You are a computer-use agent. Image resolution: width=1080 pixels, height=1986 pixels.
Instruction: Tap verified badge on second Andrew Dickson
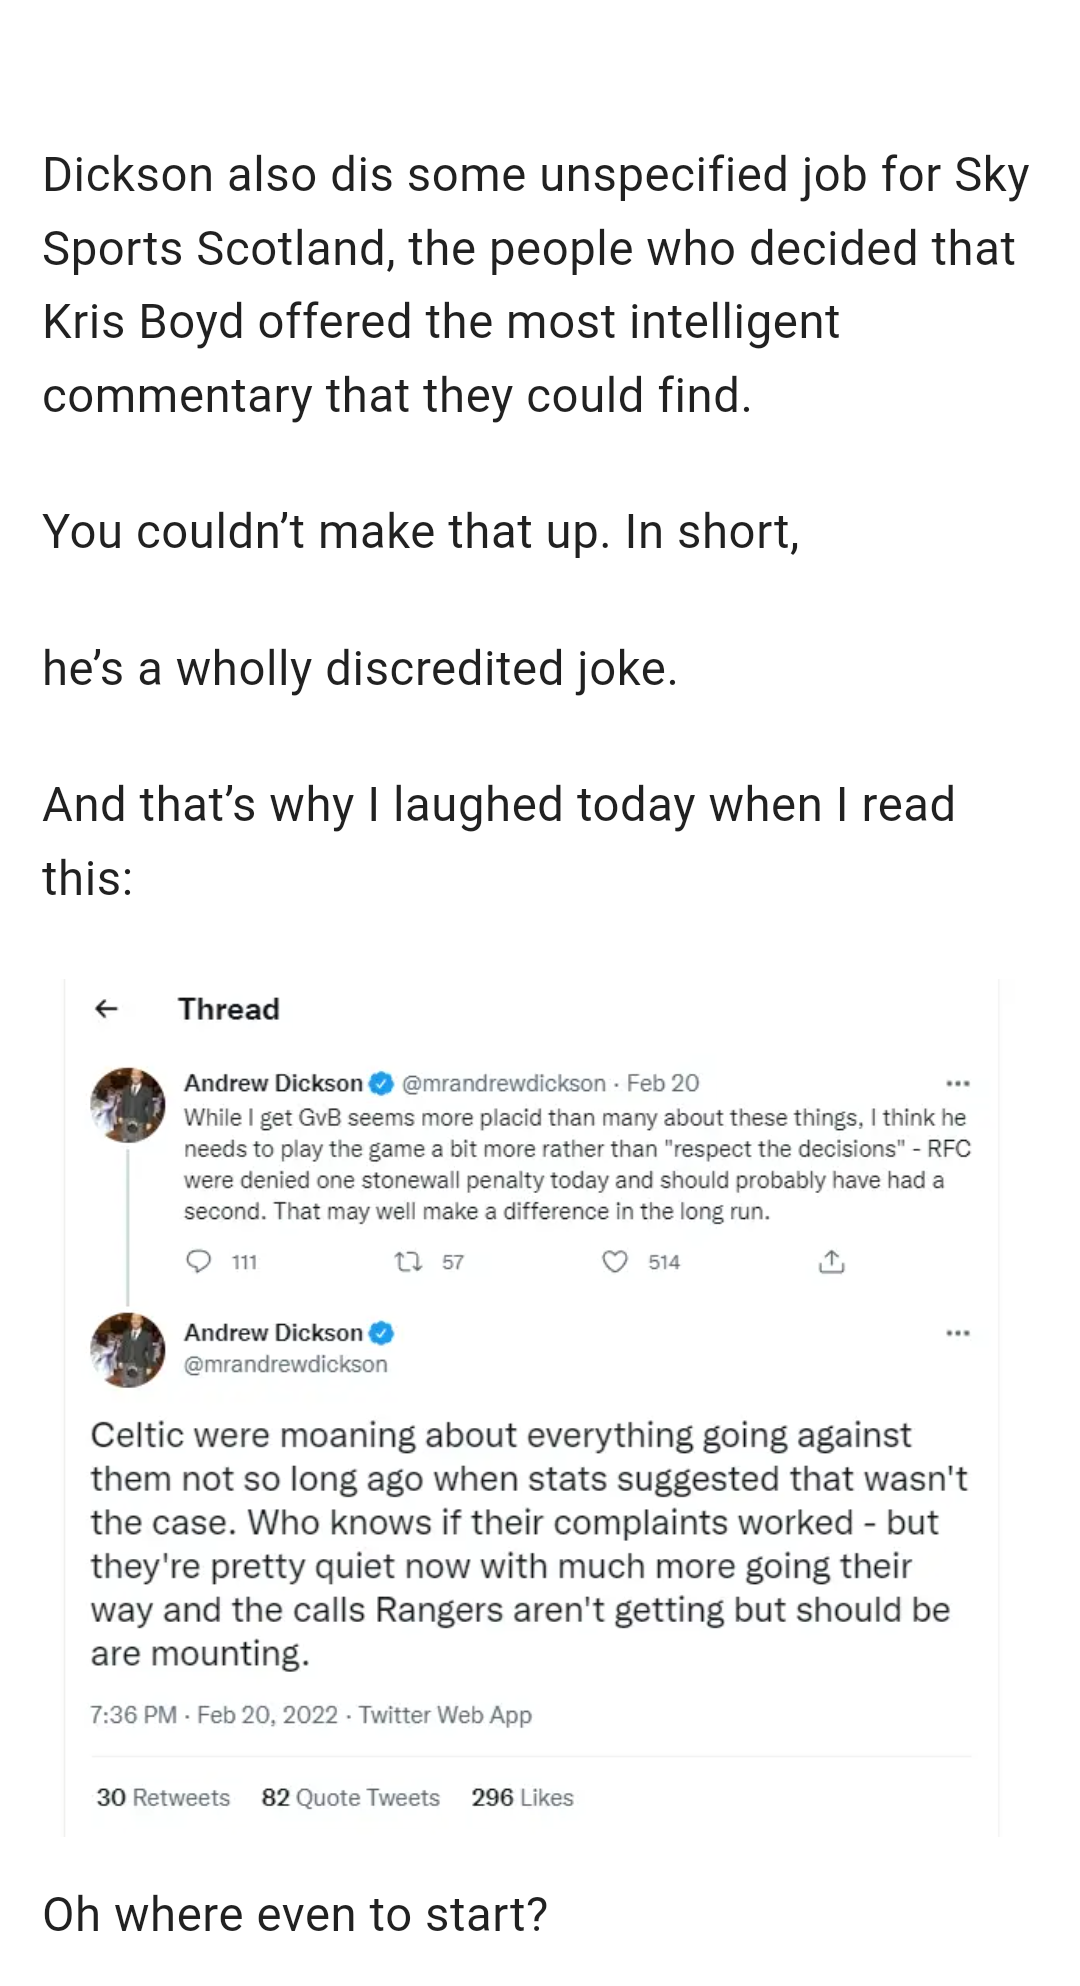click(381, 1333)
